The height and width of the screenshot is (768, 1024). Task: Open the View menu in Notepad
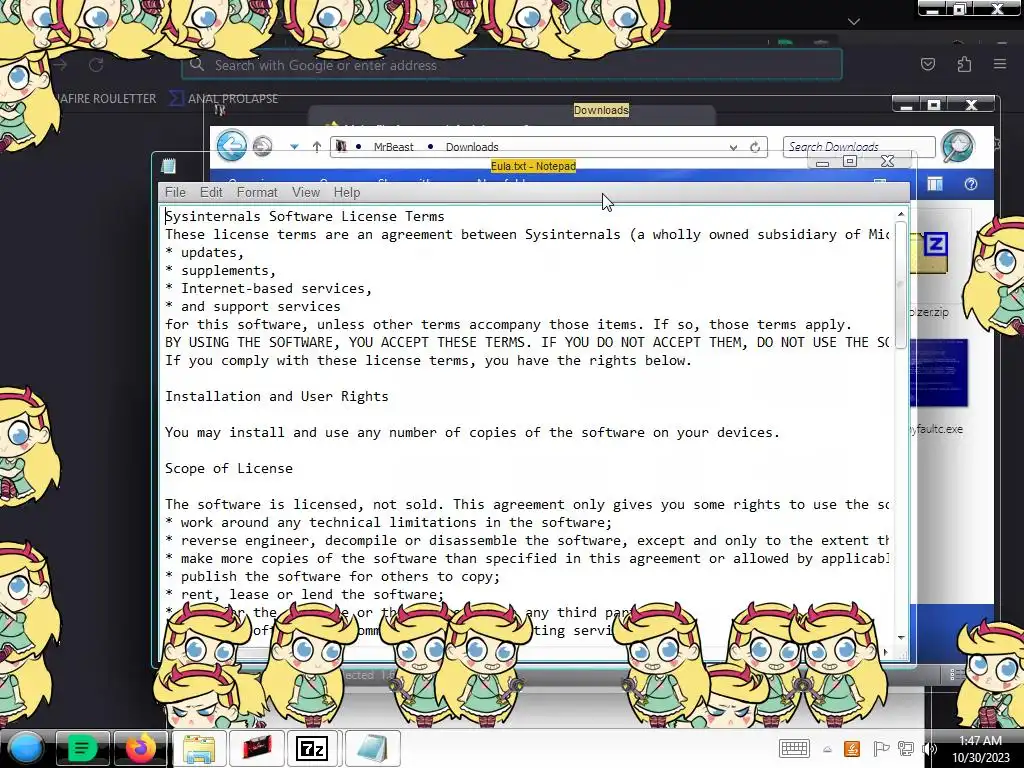[306, 192]
